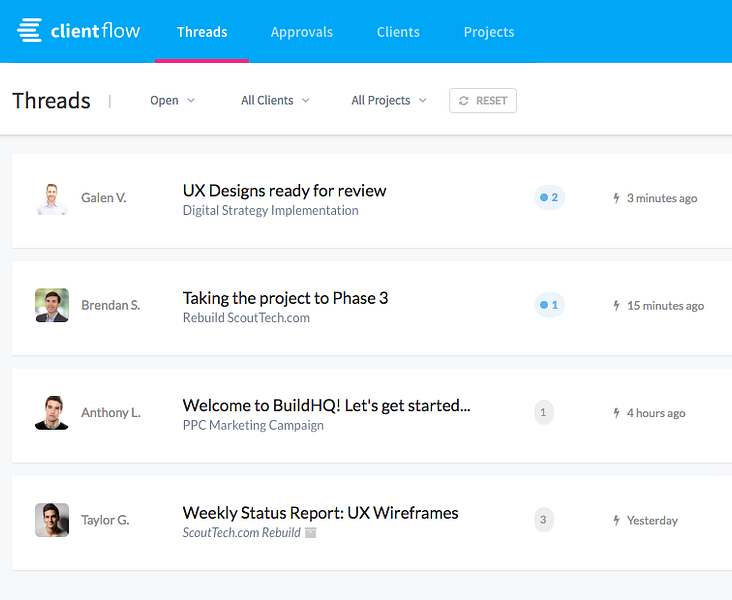Open the 'Open' status filter dropdown
Screen dimensions: 732x600
tap(172, 100)
